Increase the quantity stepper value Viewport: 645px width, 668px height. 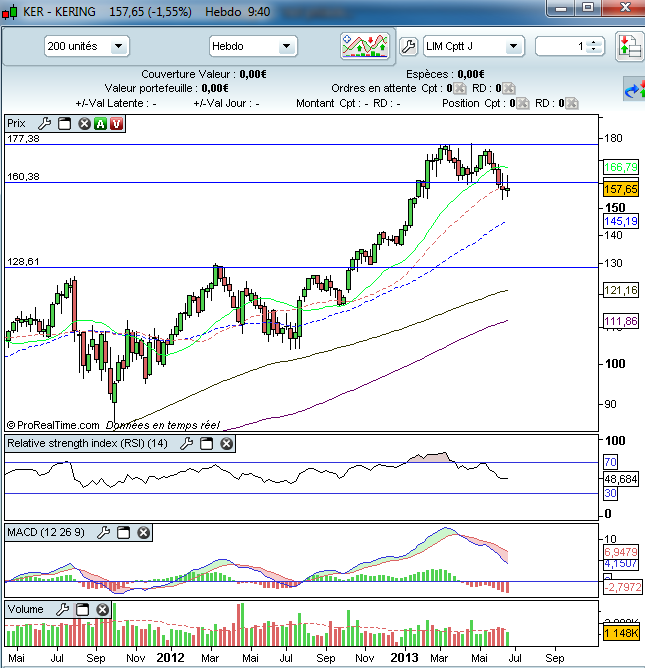pos(593,42)
